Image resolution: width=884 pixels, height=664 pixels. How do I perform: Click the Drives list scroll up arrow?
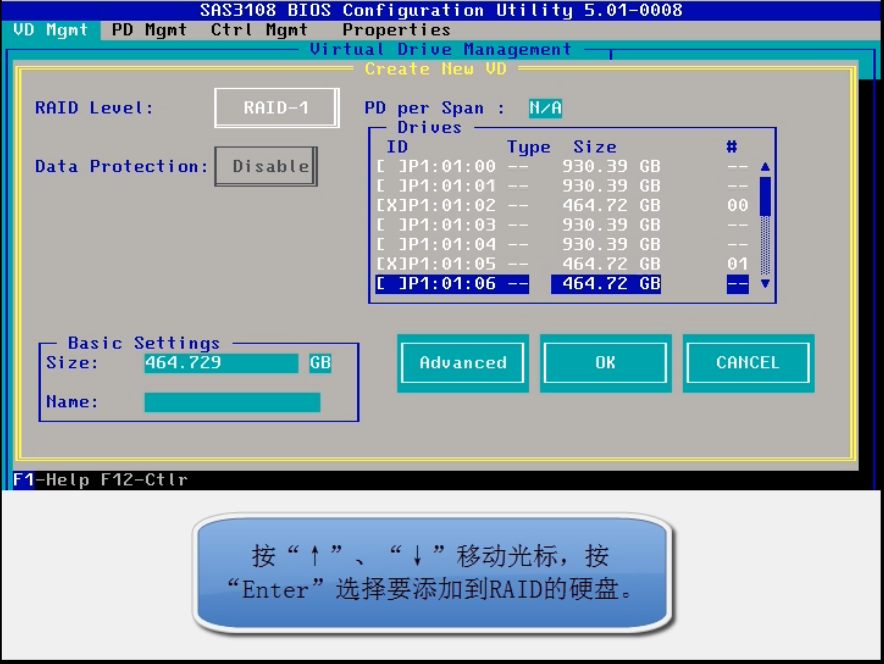765,167
